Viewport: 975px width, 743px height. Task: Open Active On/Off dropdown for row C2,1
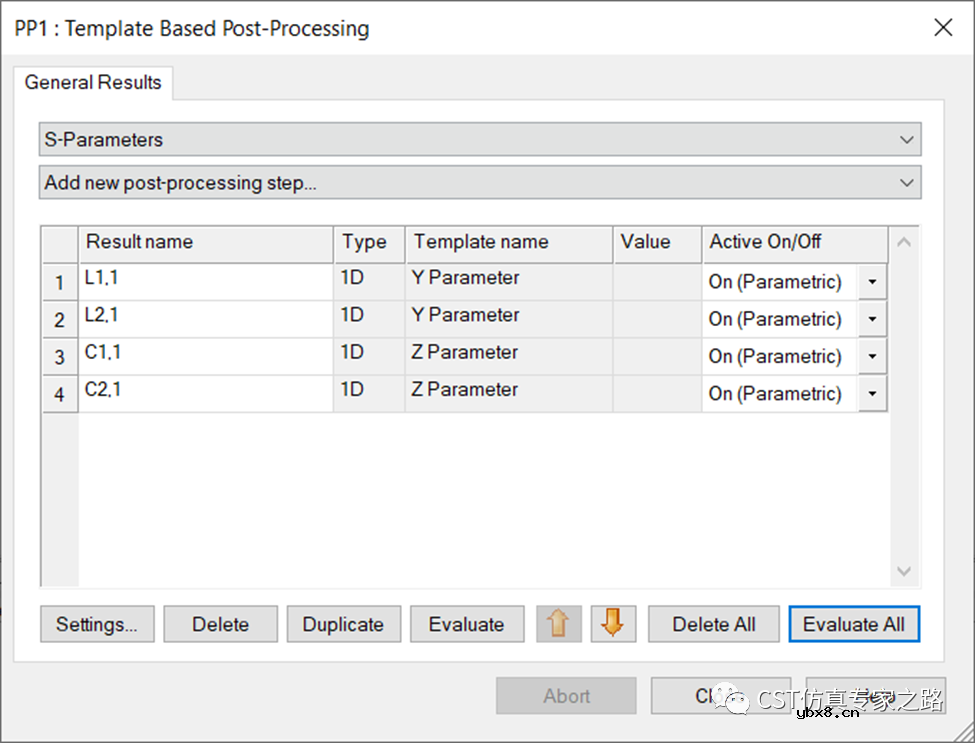click(872, 394)
